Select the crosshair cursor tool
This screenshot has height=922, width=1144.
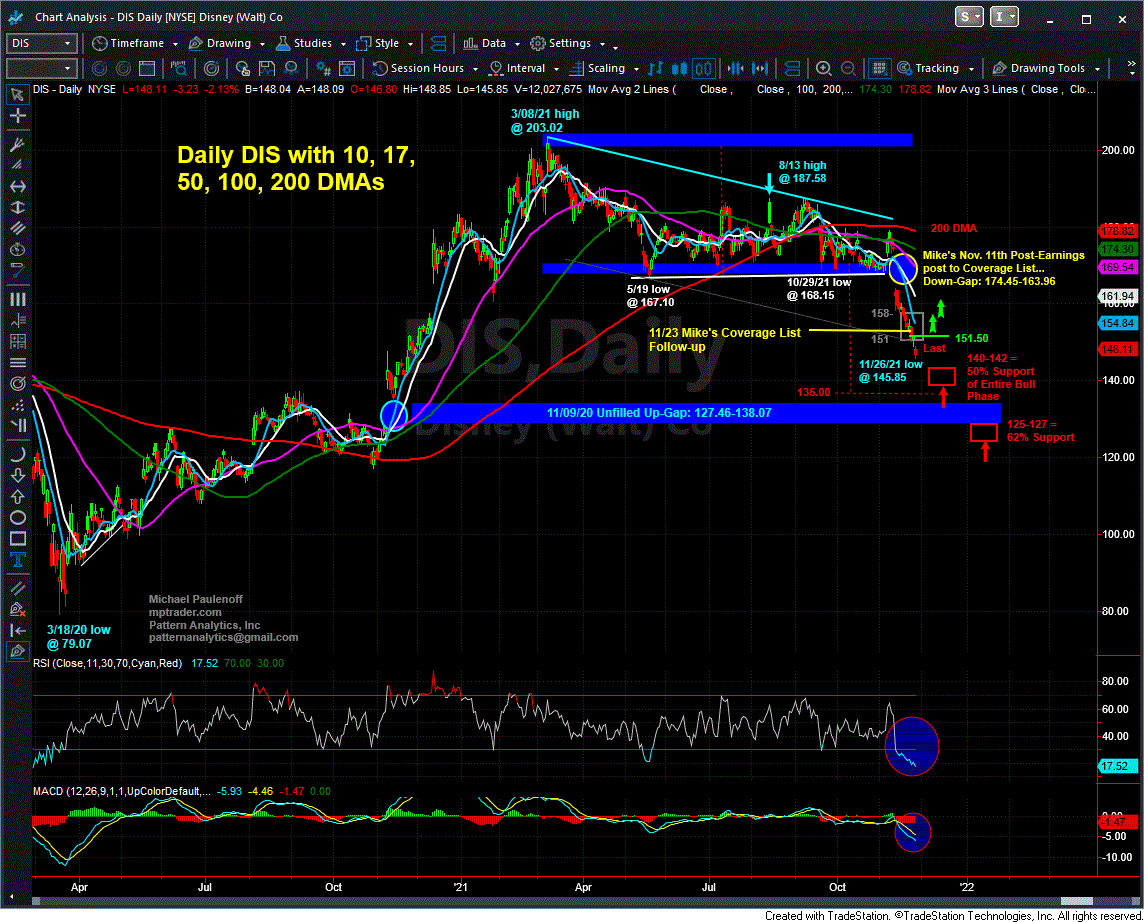(x=17, y=115)
